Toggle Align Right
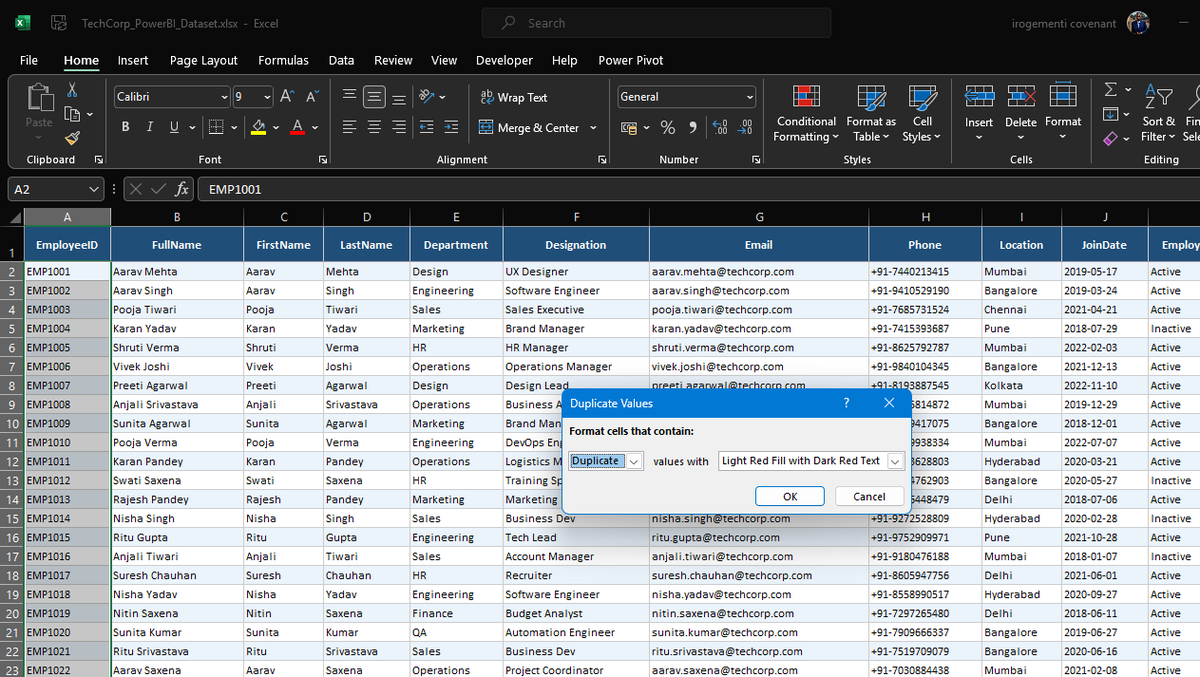The width and height of the screenshot is (1200, 677). coord(398,127)
